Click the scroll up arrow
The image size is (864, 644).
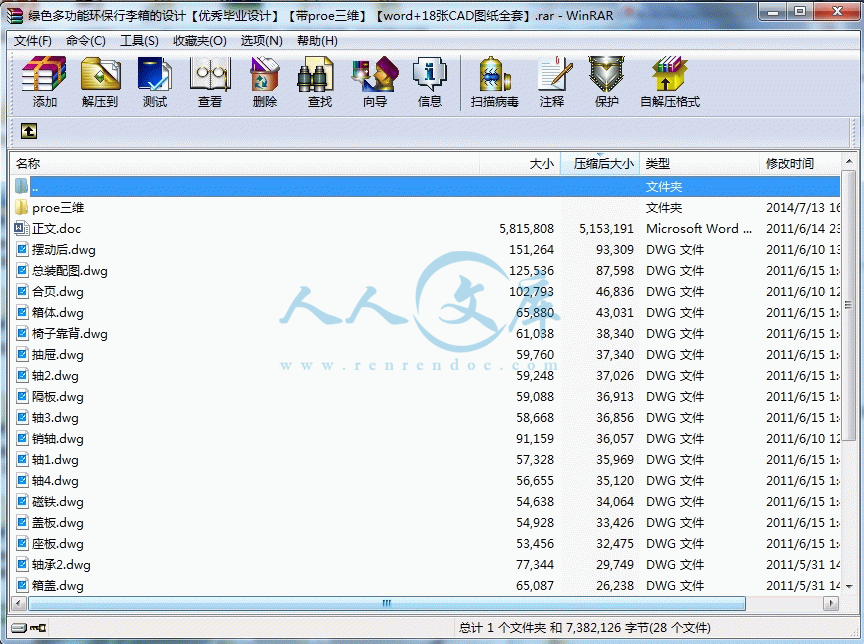pyautogui.click(x=849, y=163)
